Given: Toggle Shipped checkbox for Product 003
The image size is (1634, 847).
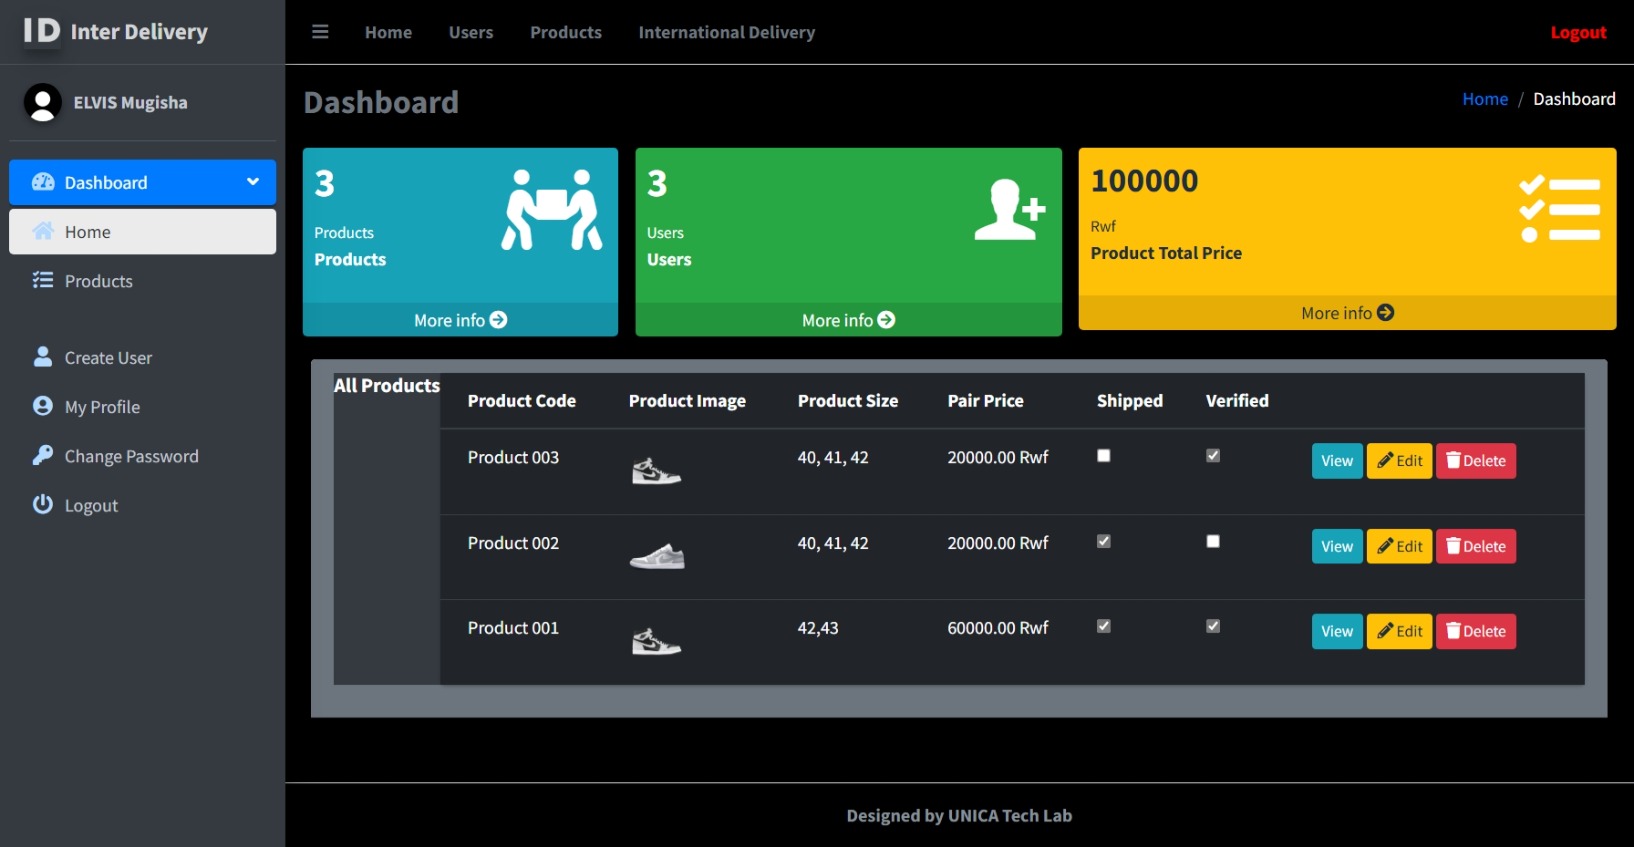Looking at the screenshot, I should tap(1104, 455).
